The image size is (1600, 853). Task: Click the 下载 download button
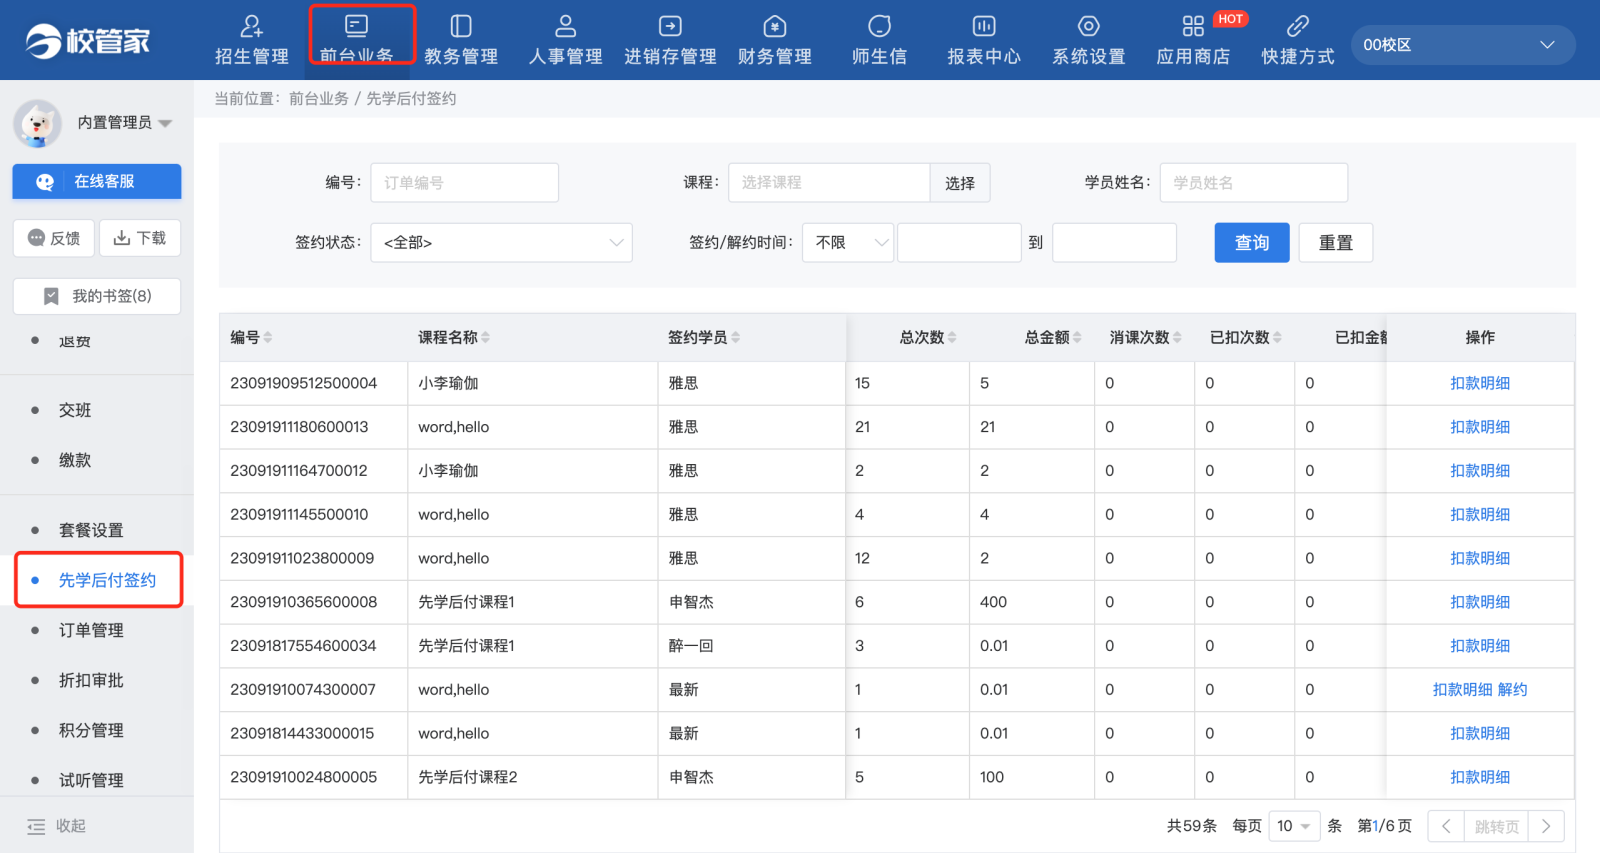[140, 238]
